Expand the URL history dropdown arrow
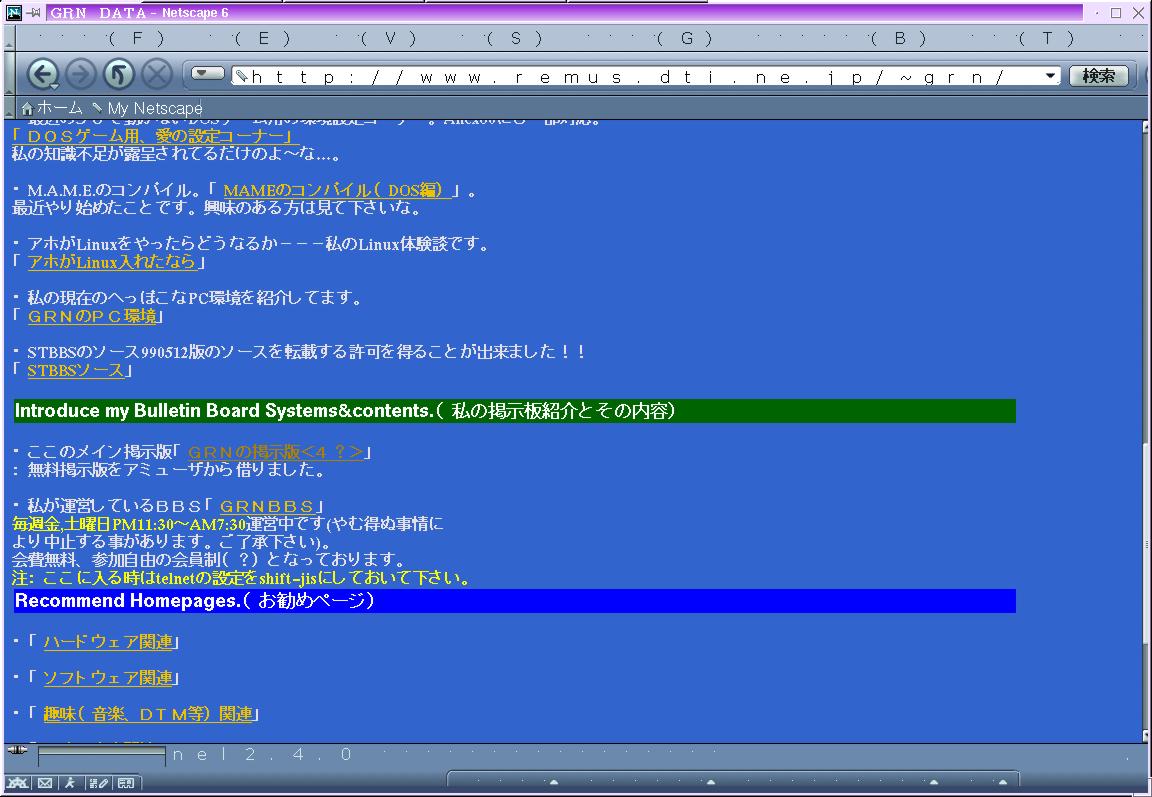1152x797 pixels. pyautogui.click(x=1050, y=76)
